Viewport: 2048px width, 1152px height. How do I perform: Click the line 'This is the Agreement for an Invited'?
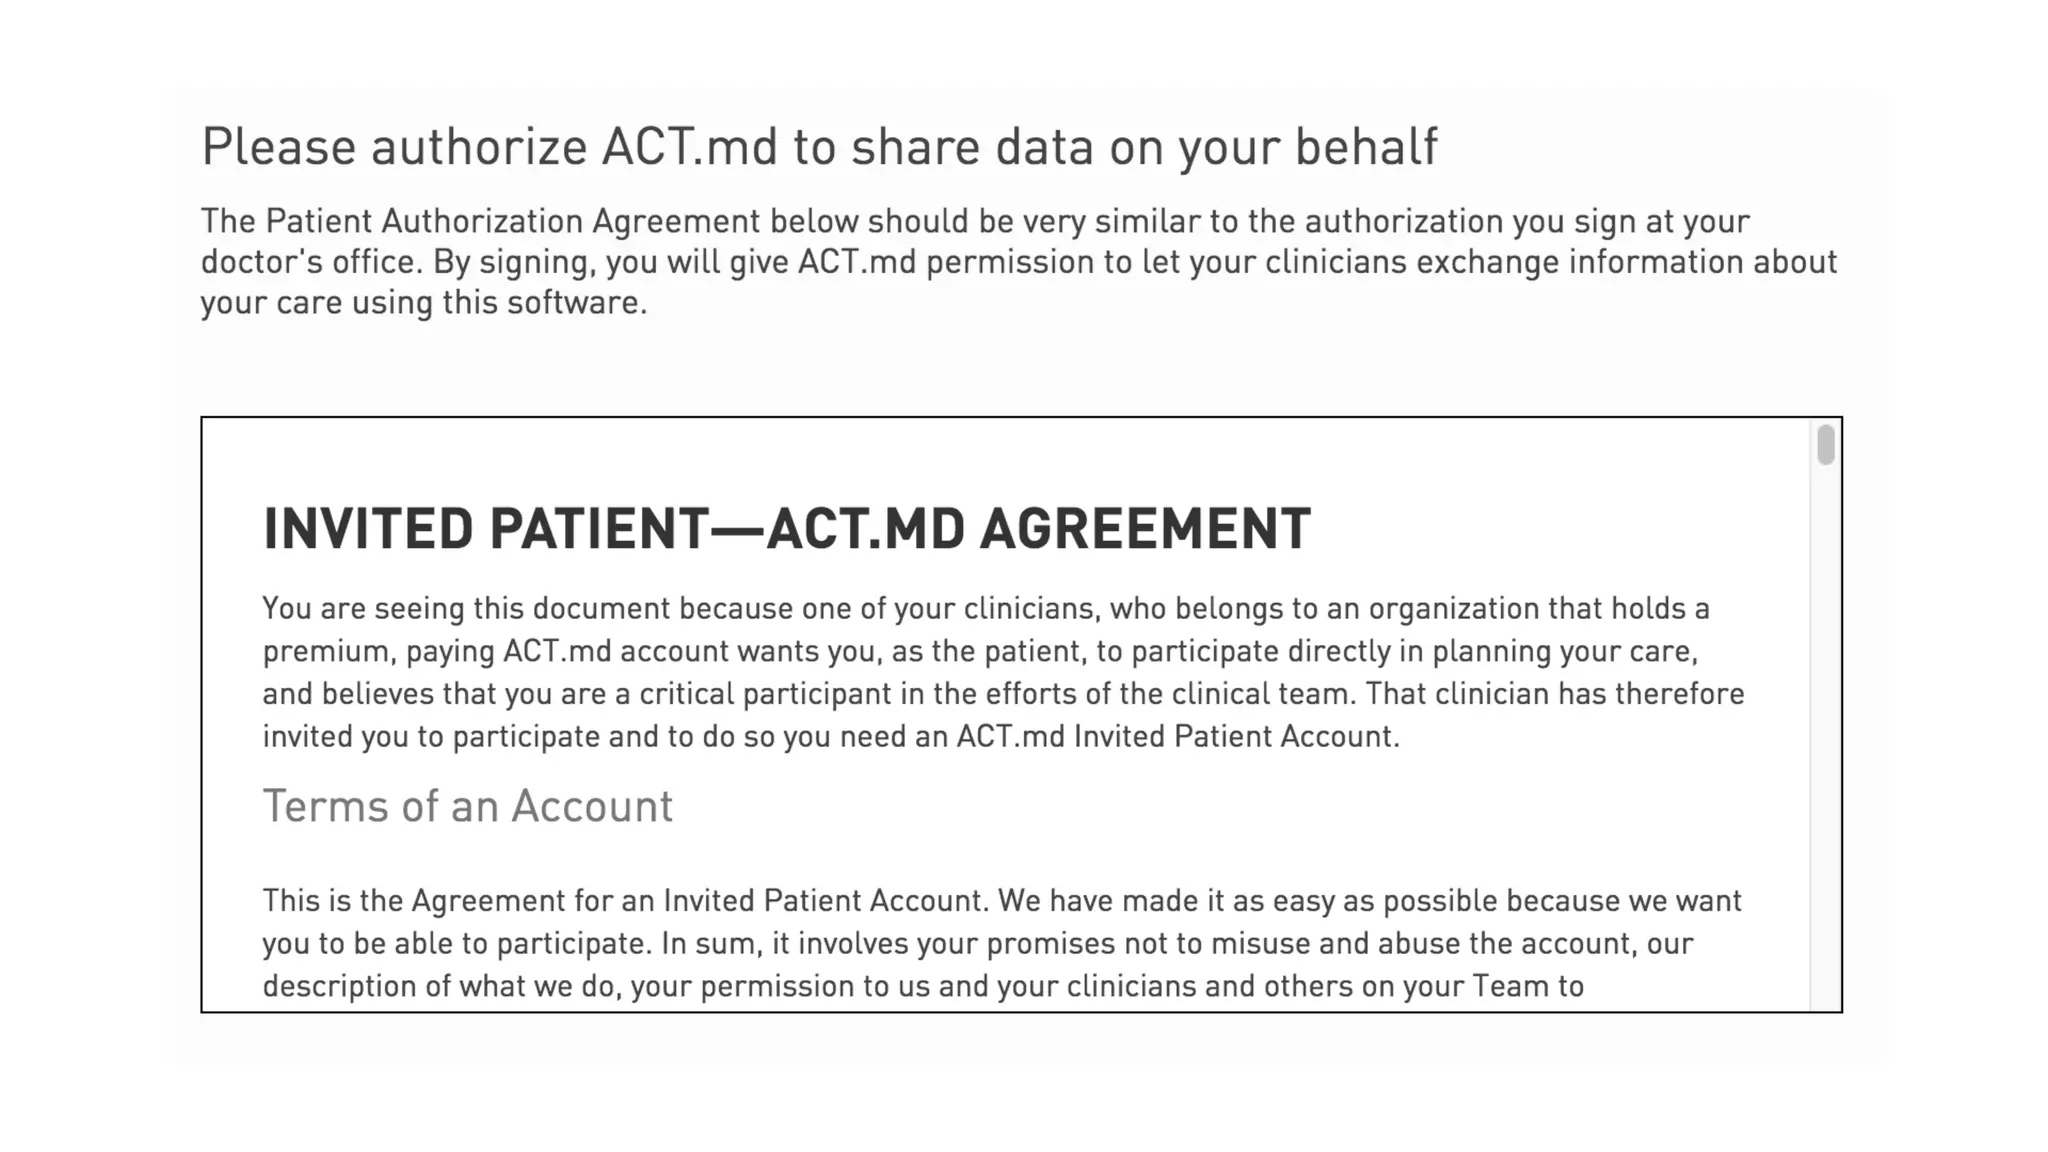tap(1002, 901)
